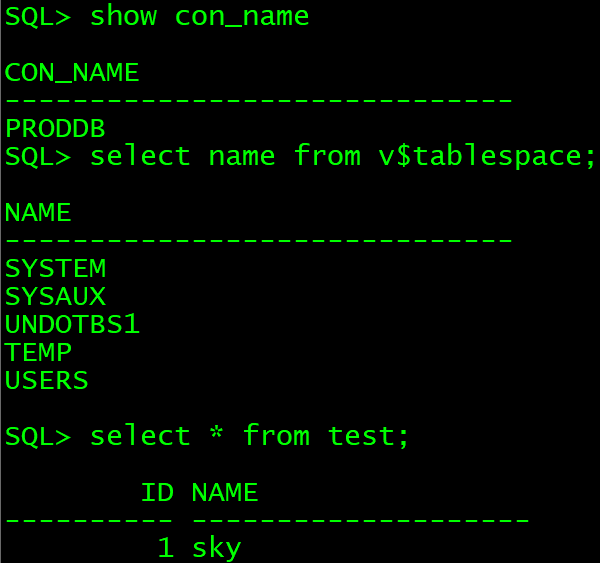Click the 'show con_name' command text

199,17
